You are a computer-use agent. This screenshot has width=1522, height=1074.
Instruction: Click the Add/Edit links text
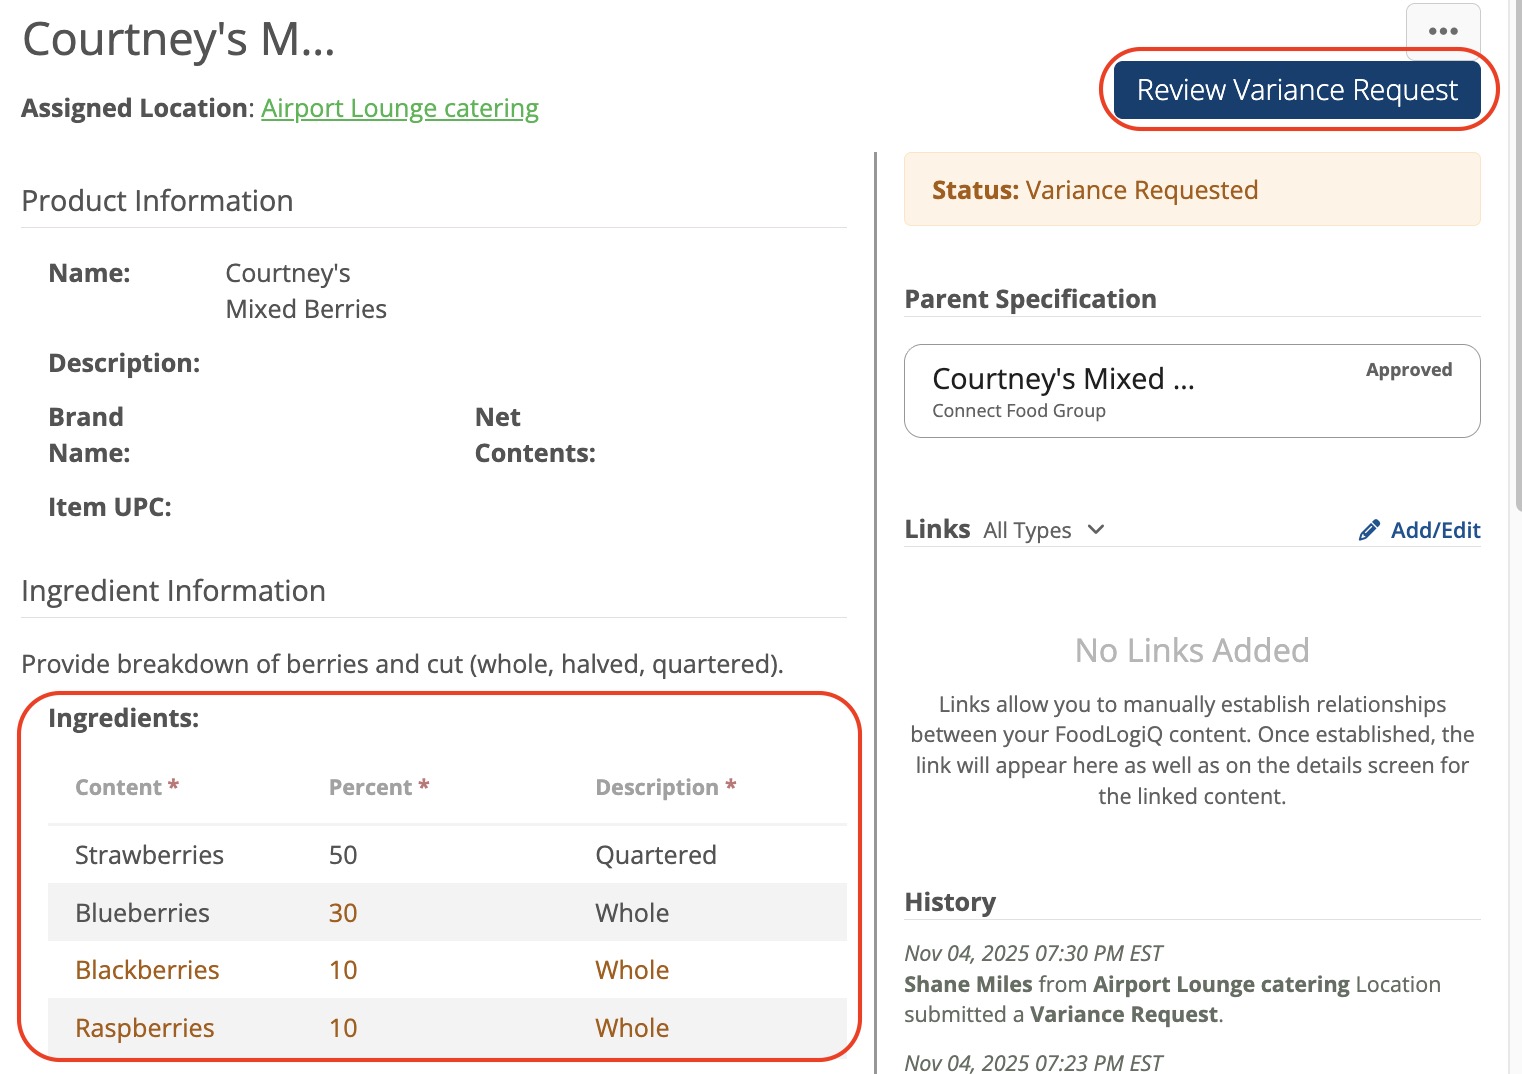click(1434, 530)
